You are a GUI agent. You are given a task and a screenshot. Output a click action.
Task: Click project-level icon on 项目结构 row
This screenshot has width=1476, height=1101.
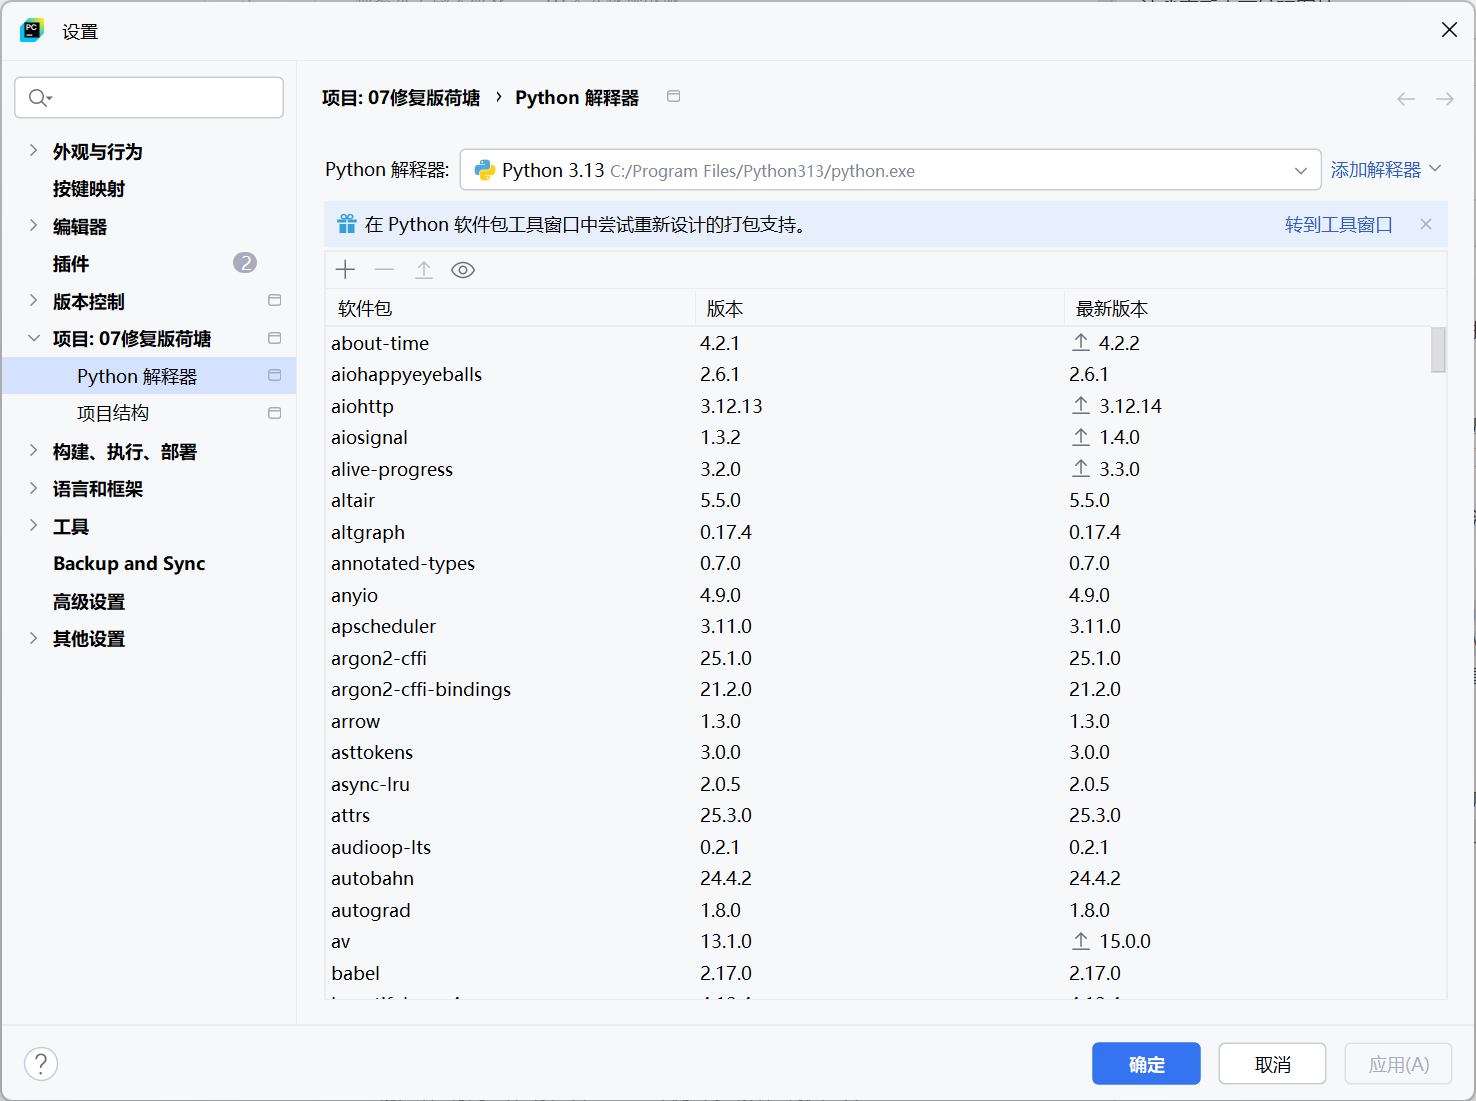click(275, 413)
